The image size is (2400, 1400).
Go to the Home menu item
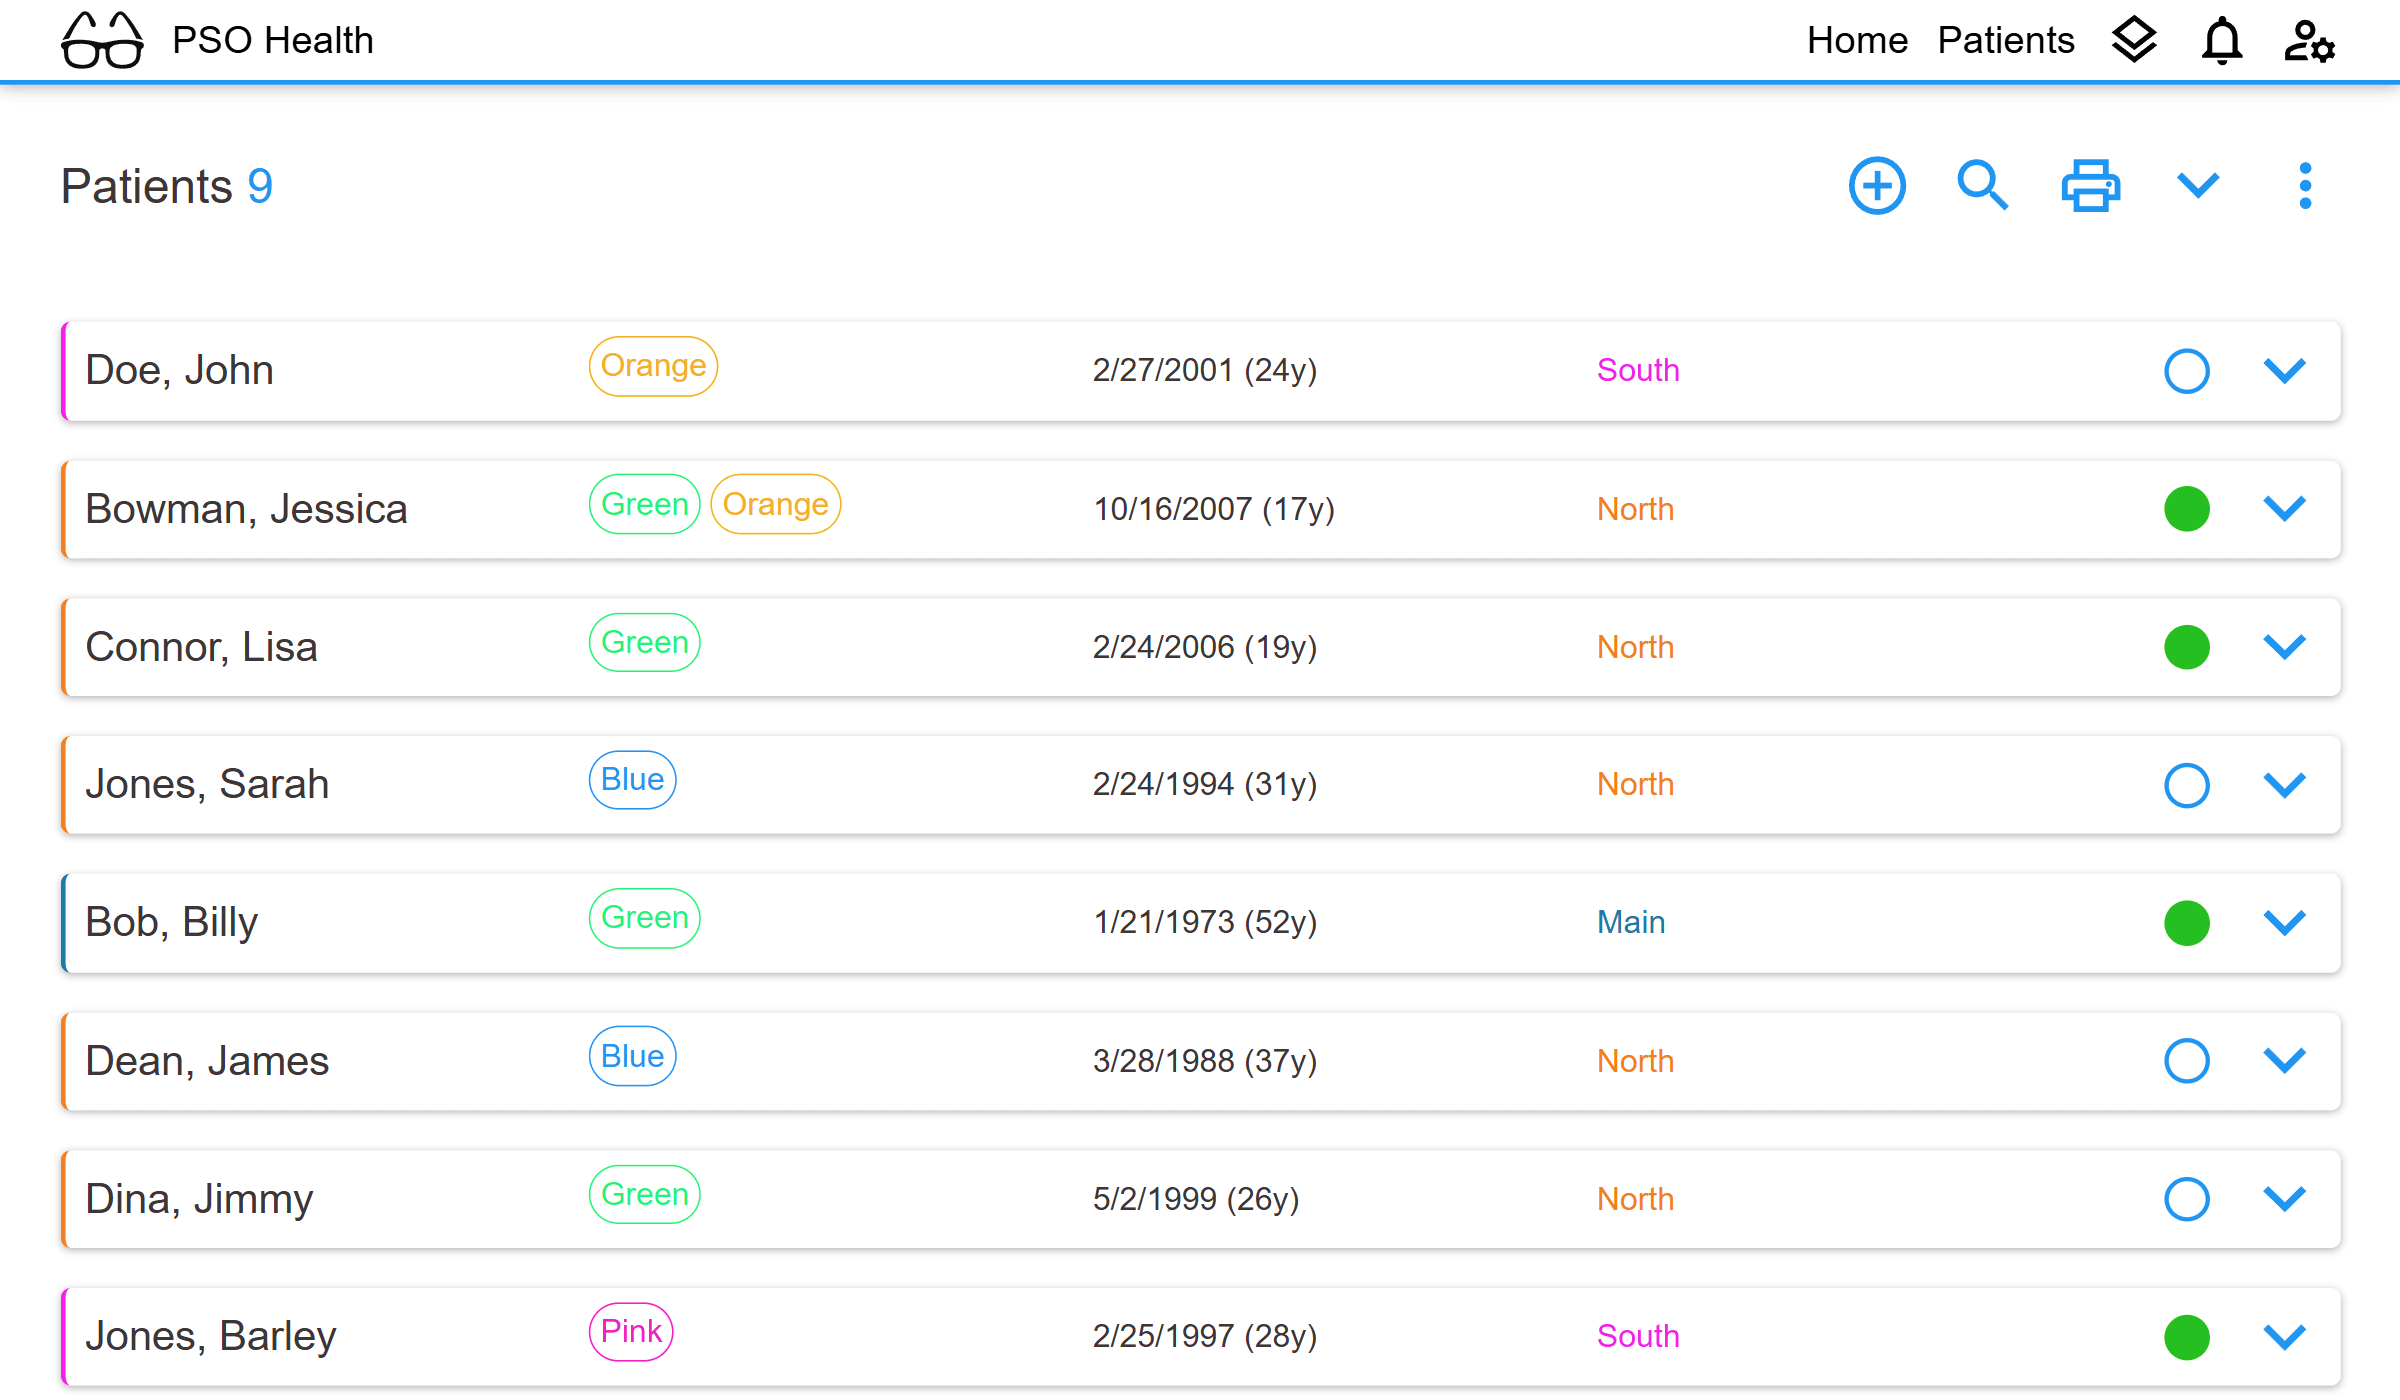tap(1857, 41)
